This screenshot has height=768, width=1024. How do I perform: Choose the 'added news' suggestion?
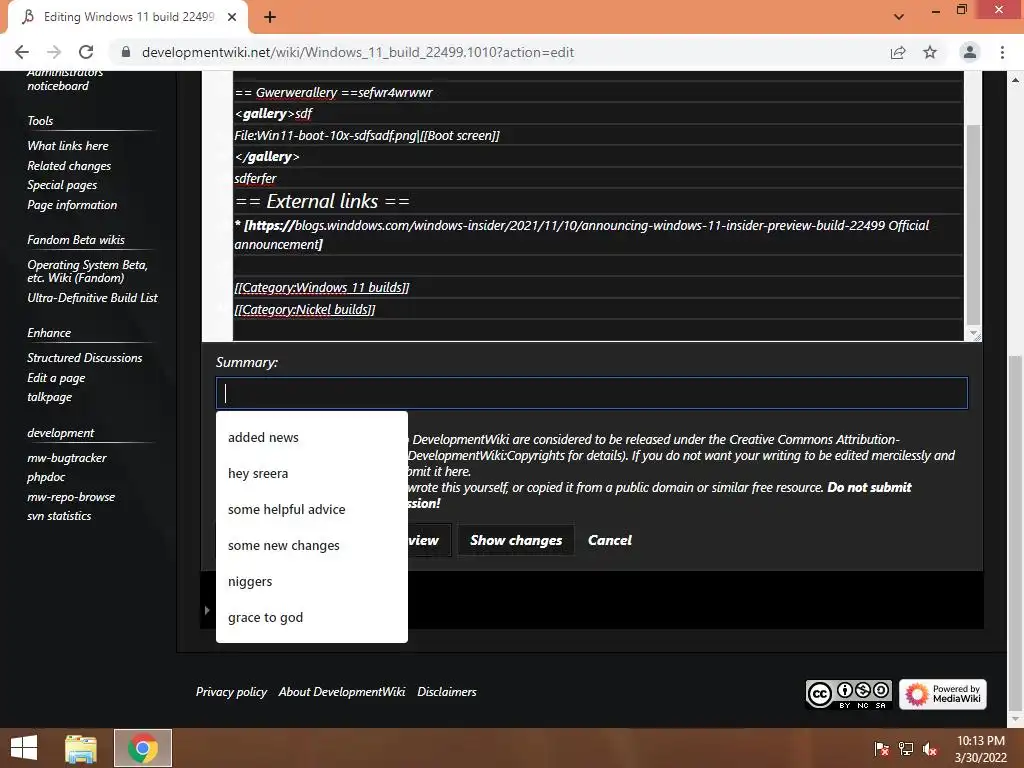click(312, 438)
